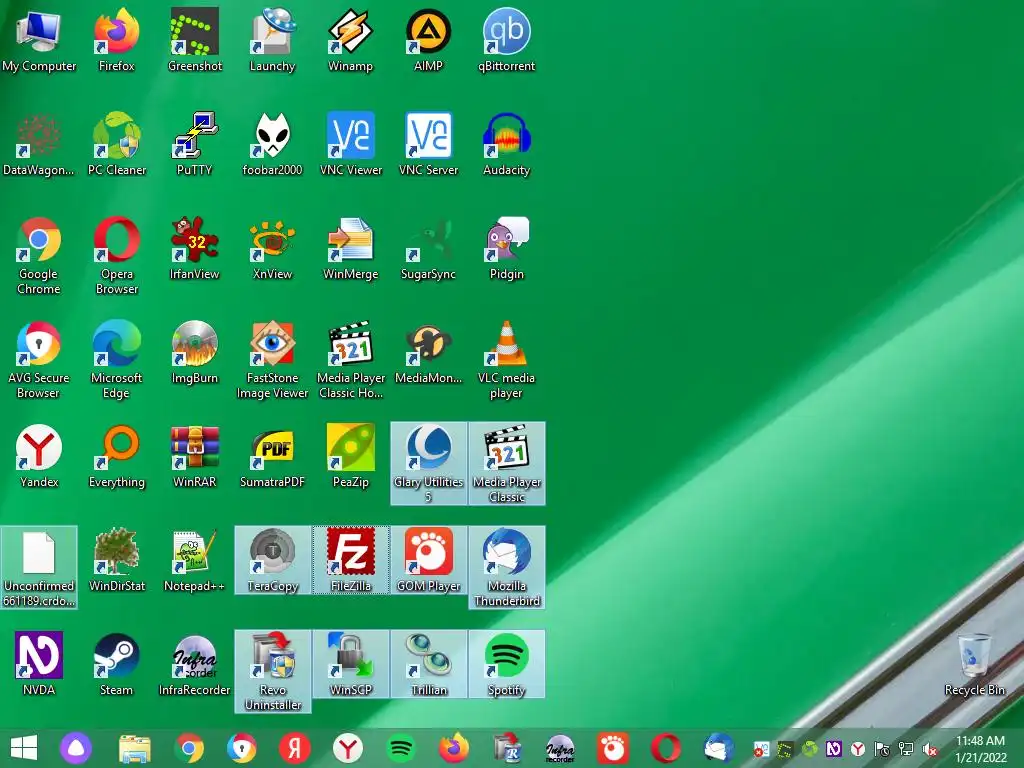Open the Recycle Bin on the desktop
The width and height of the screenshot is (1024, 768).
(x=974, y=664)
